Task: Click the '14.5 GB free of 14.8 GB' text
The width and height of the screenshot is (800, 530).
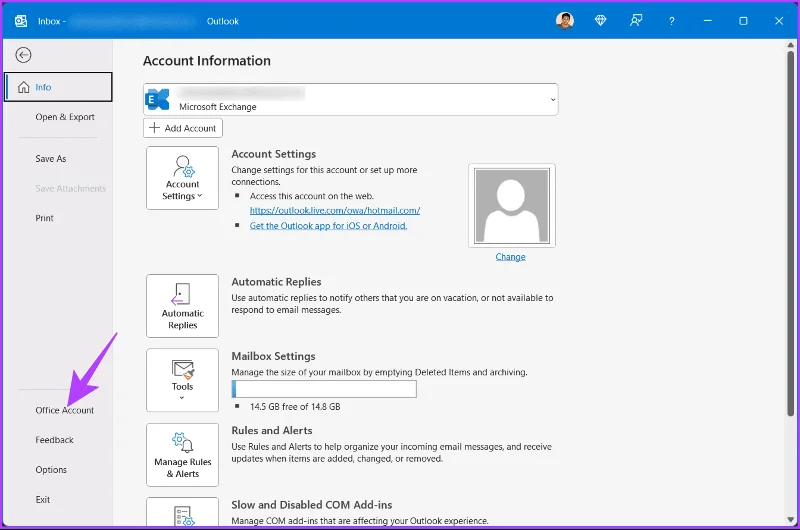Action: tap(295, 407)
